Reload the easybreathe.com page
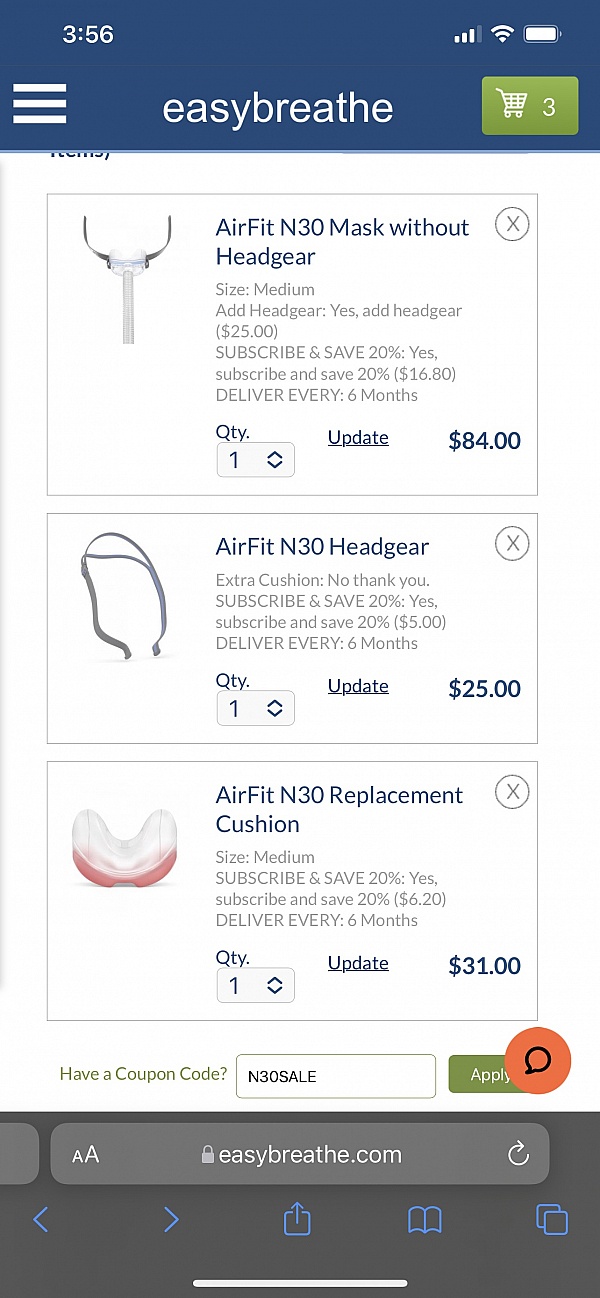The width and height of the screenshot is (600, 1298). [518, 1155]
